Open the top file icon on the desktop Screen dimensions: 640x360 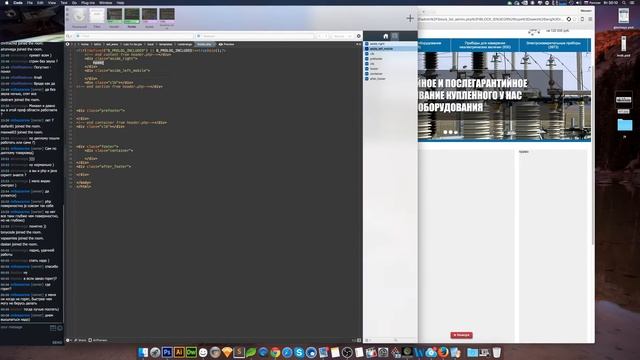[x=623, y=16]
